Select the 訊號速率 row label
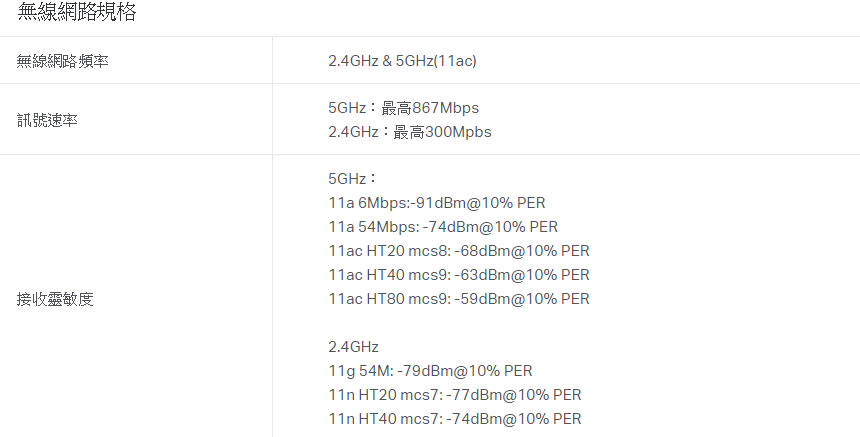860x437 pixels. (x=47, y=120)
